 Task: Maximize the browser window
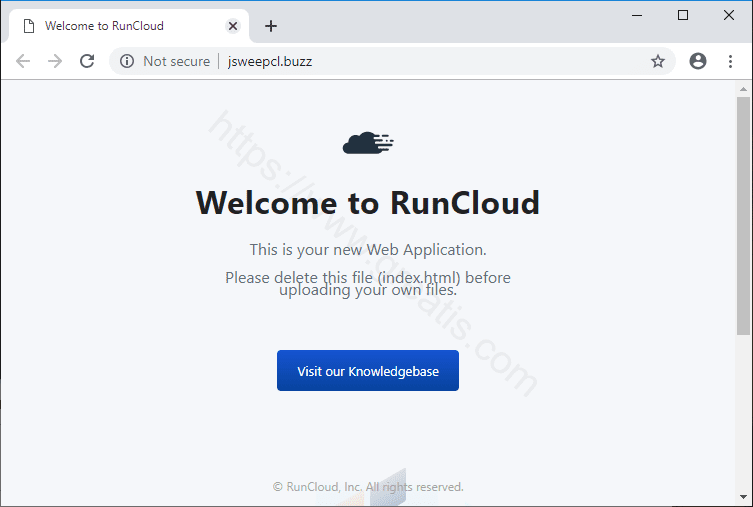[x=683, y=15]
